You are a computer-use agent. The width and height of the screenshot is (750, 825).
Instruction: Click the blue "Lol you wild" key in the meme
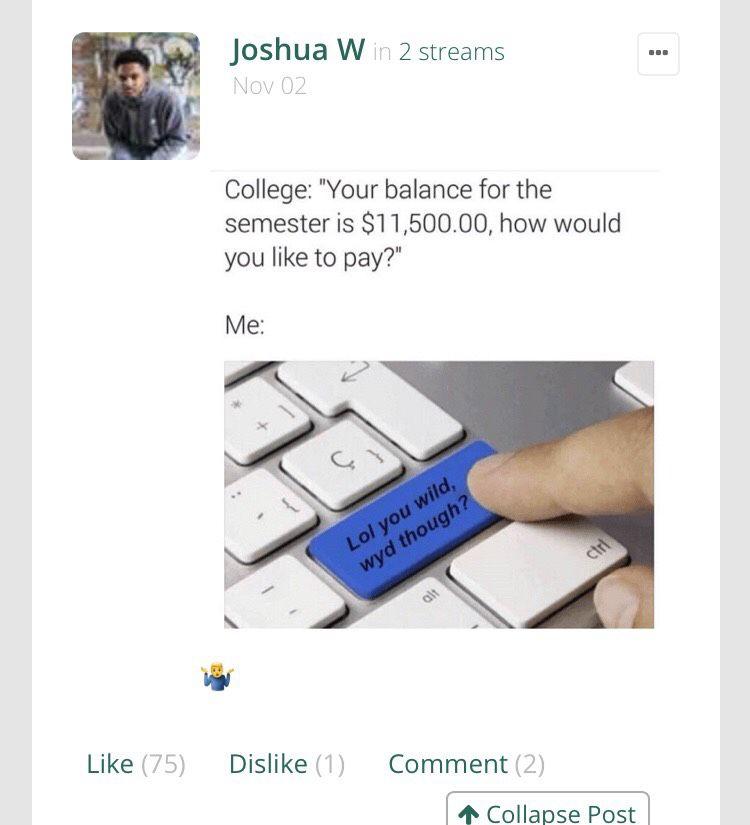[x=405, y=521]
